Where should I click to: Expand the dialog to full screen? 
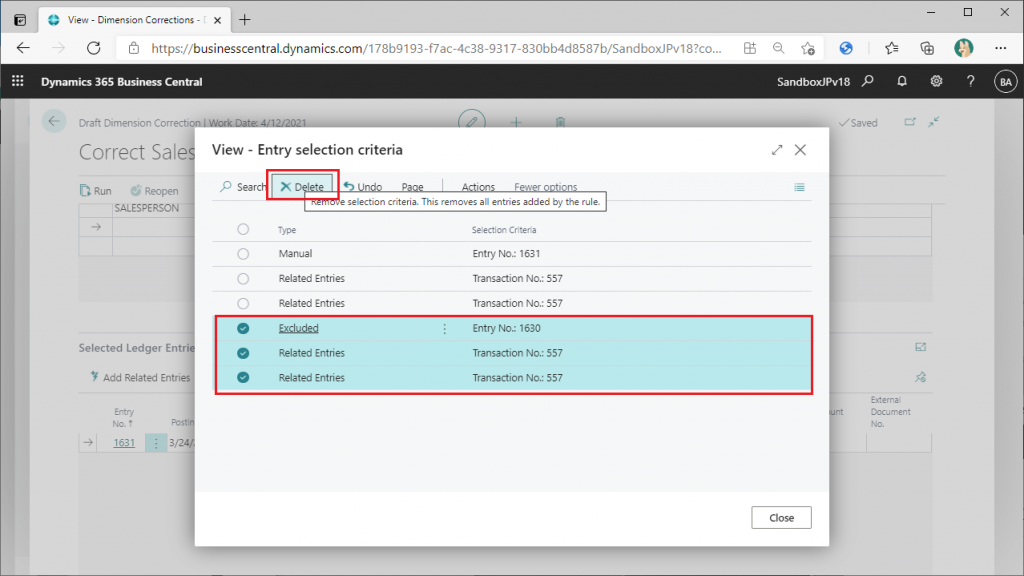(x=777, y=150)
